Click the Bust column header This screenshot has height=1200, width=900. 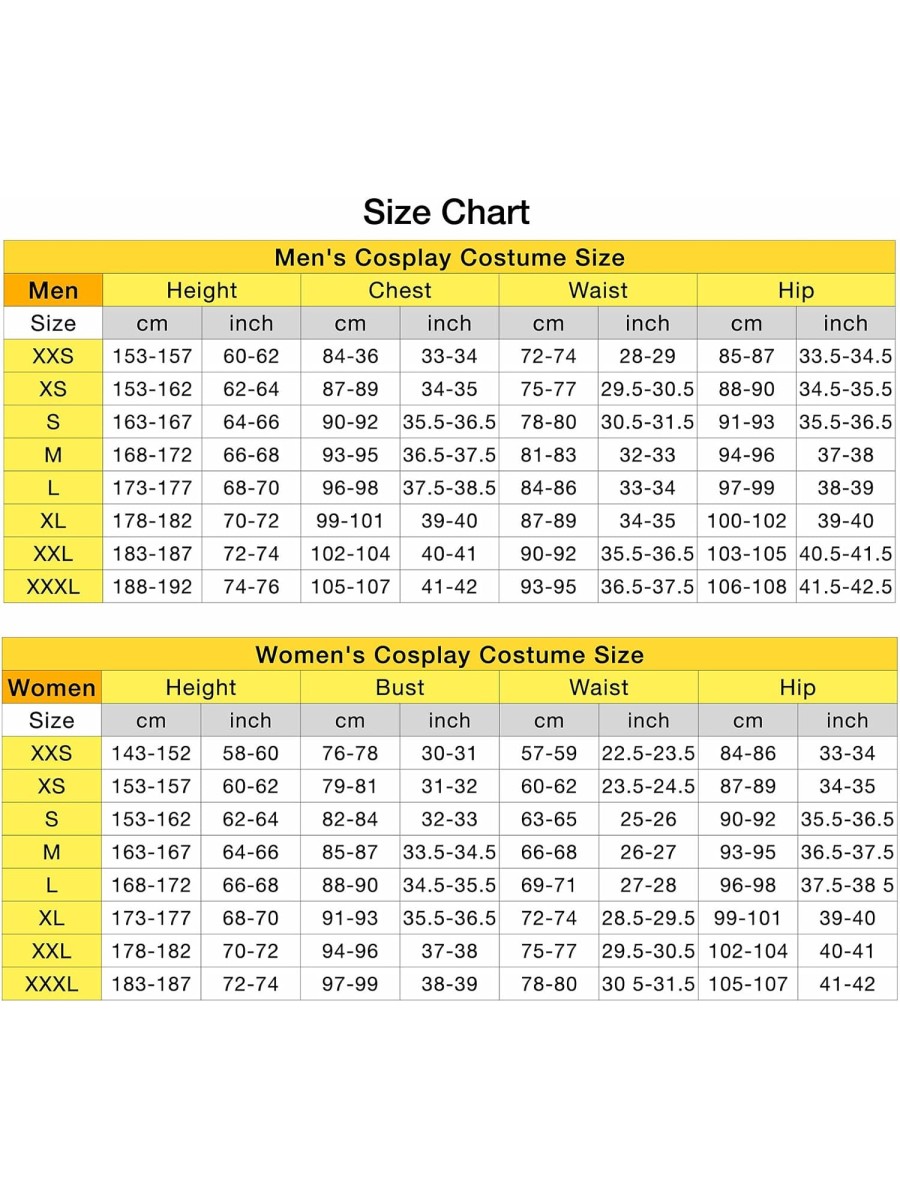click(400, 688)
